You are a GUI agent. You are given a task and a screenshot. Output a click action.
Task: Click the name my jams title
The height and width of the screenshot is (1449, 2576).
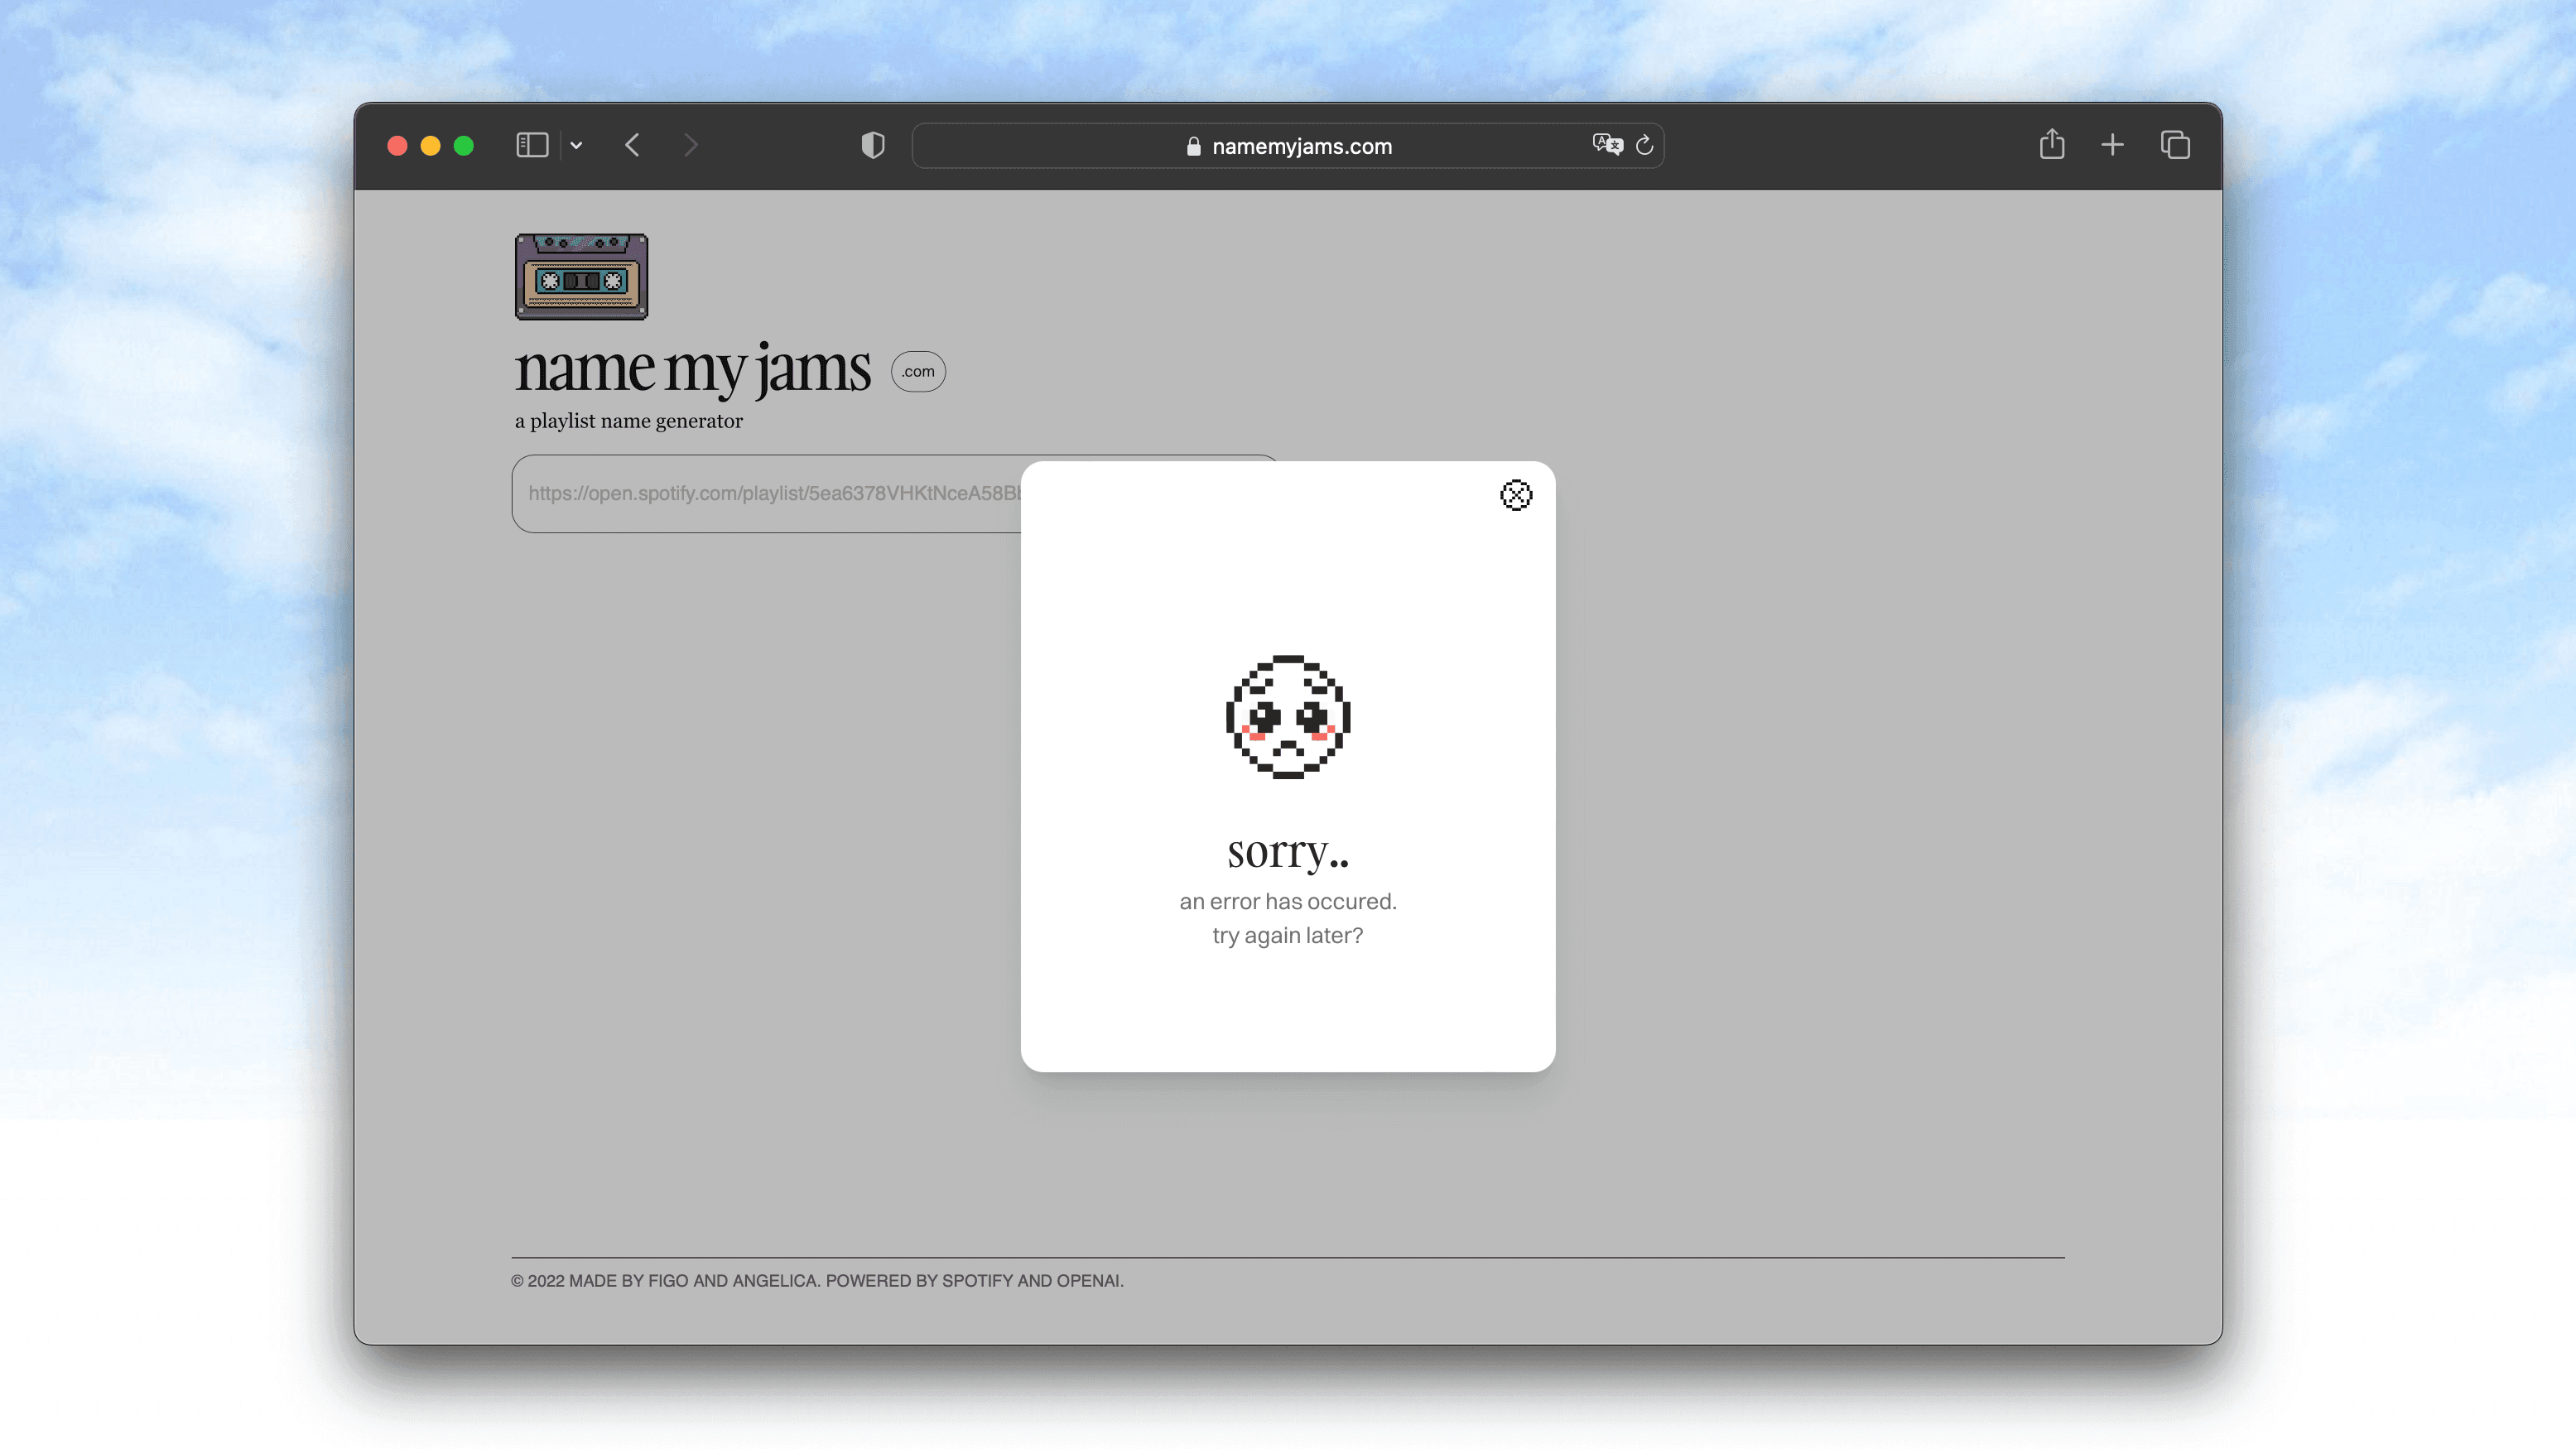click(x=692, y=369)
